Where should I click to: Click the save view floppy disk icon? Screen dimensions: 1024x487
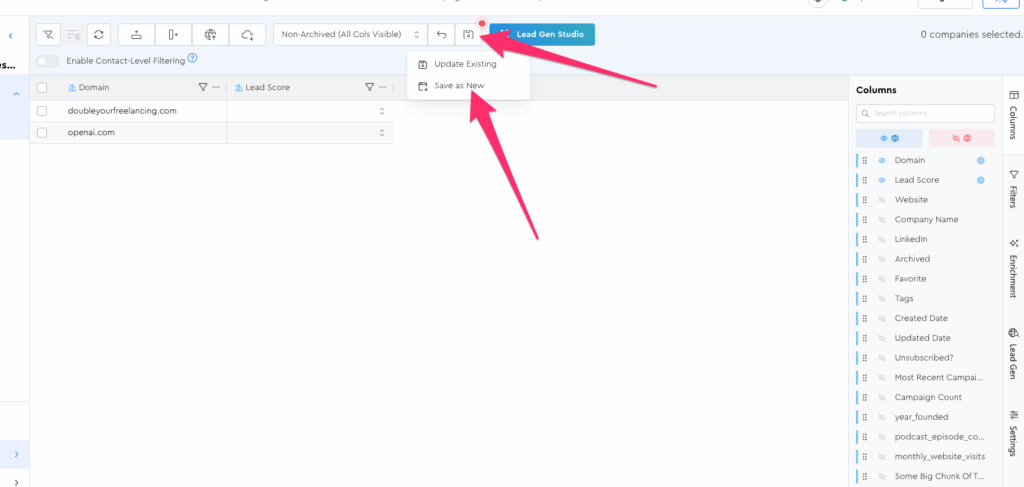click(468, 35)
